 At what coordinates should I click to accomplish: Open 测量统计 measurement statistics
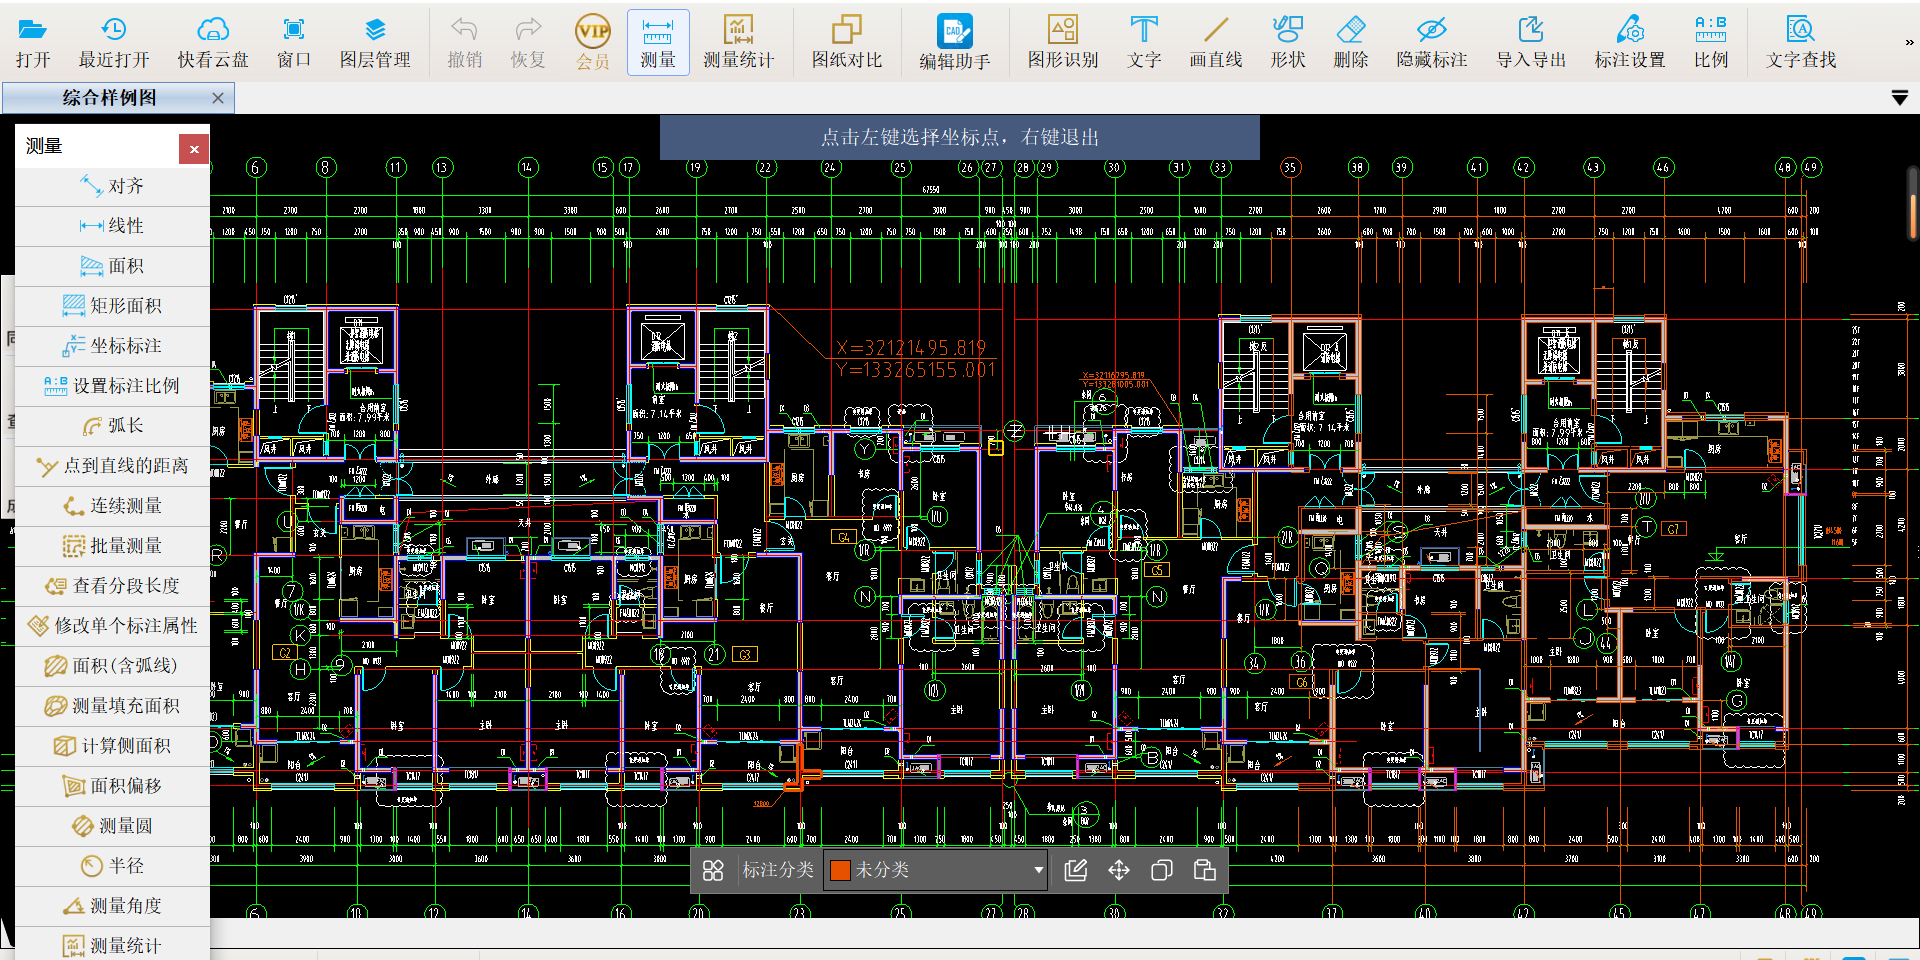738,43
